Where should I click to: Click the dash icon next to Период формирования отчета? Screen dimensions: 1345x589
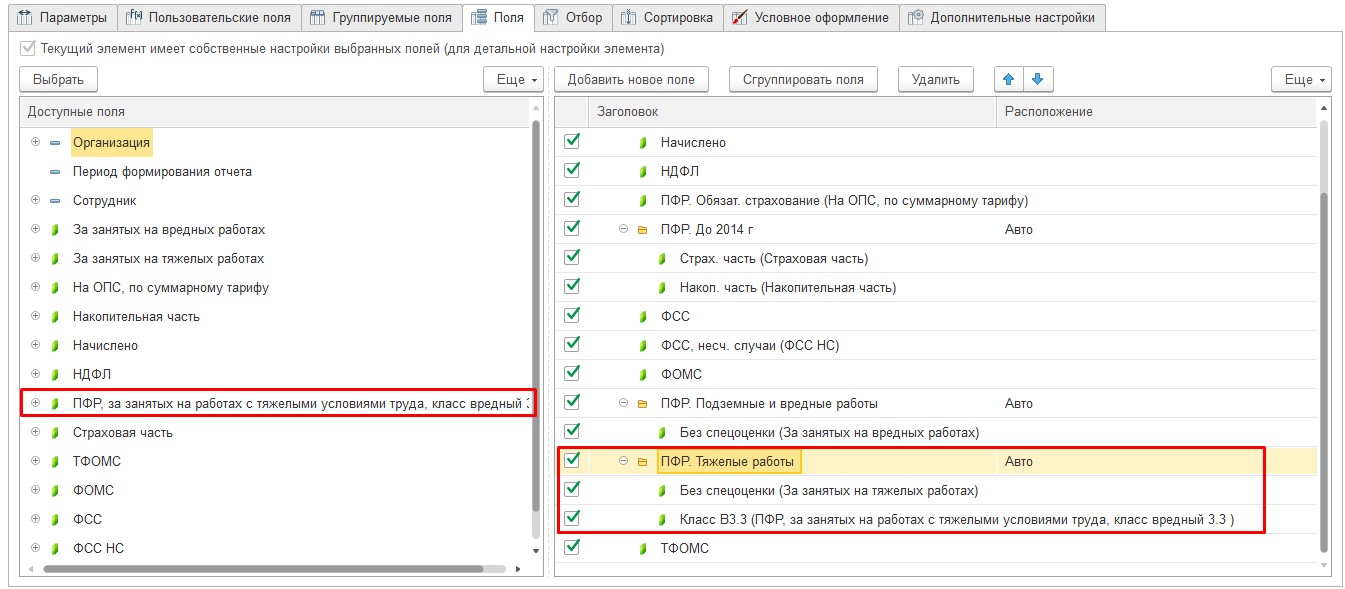pos(55,172)
